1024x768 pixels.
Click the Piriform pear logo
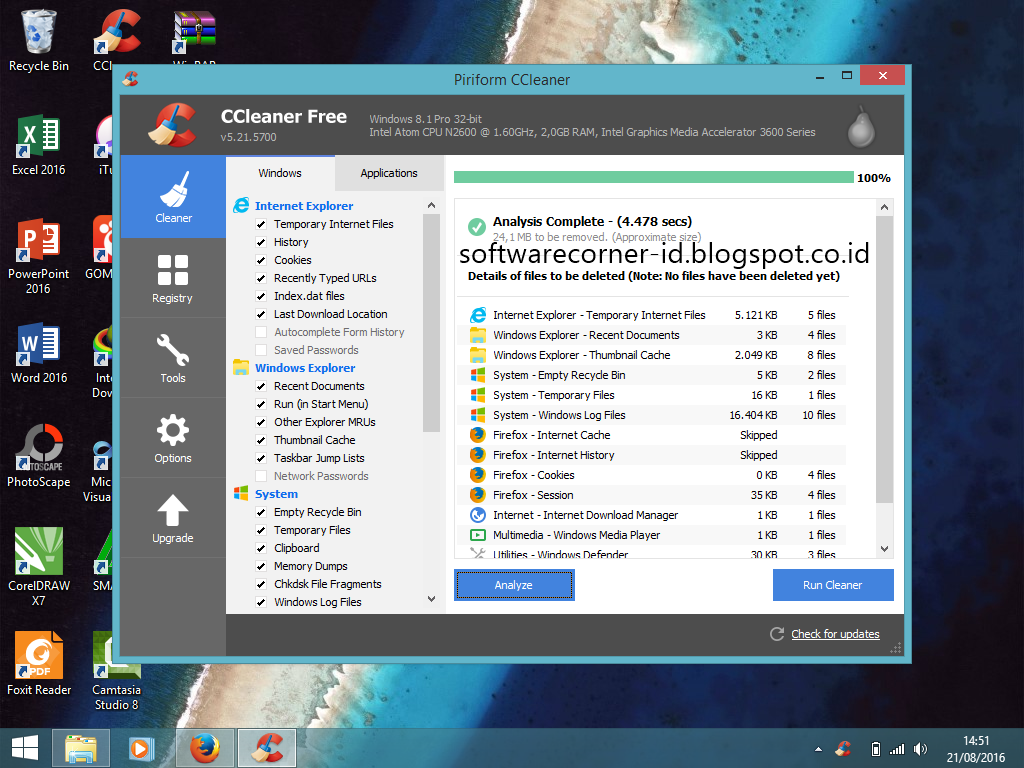[x=861, y=126]
